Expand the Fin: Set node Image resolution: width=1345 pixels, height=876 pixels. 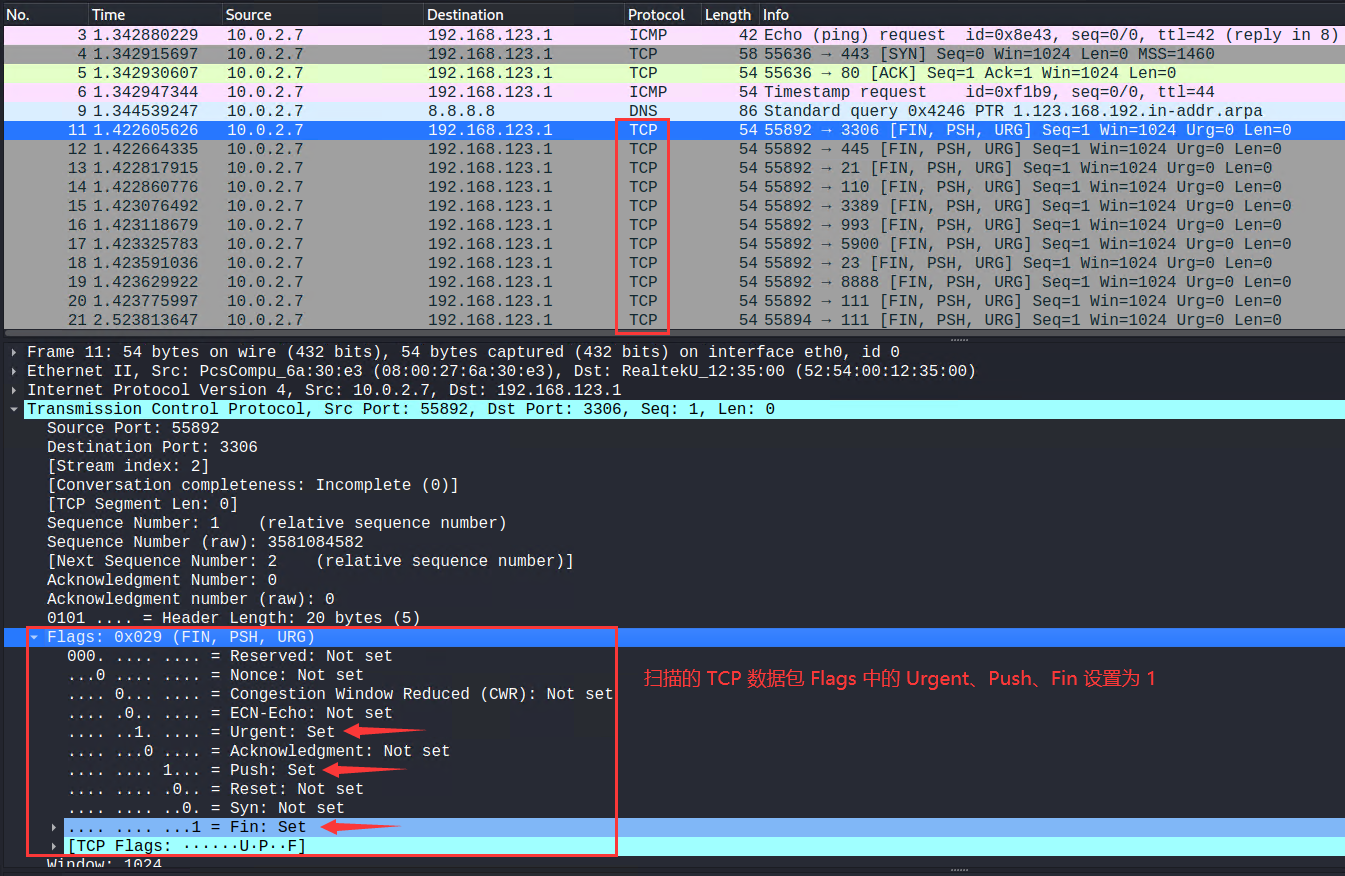[x=55, y=827]
